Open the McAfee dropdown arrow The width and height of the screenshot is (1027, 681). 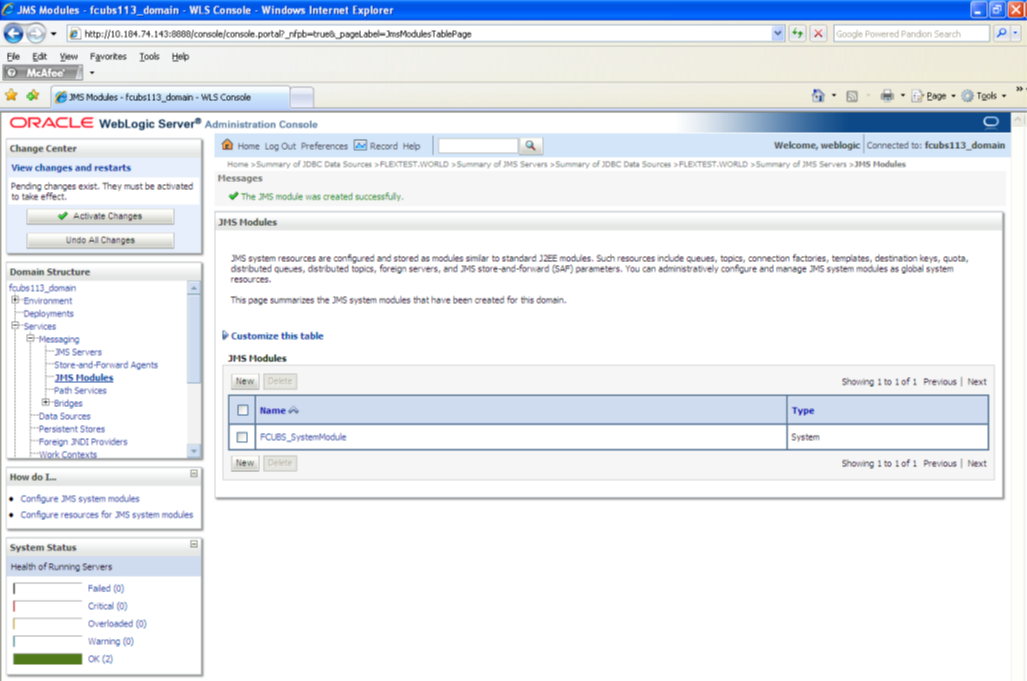tap(92, 73)
